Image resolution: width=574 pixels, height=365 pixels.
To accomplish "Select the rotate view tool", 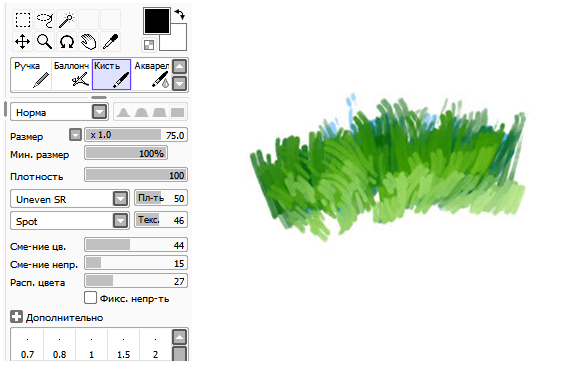I will pyautogui.click(x=67, y=41).
